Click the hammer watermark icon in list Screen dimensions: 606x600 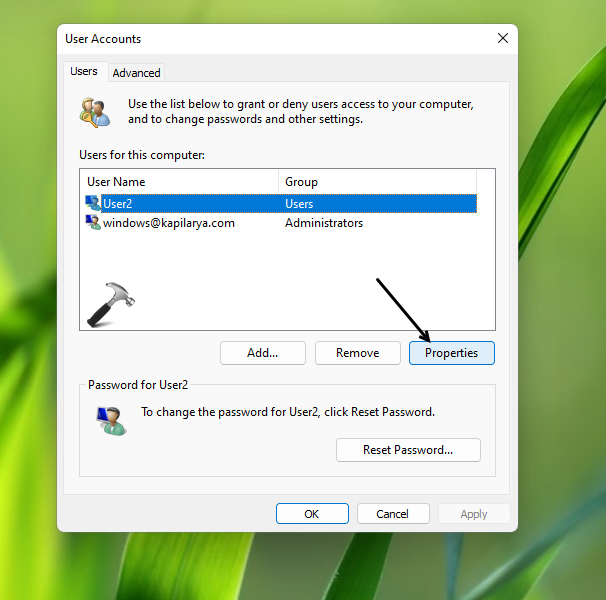click(109, 303)
